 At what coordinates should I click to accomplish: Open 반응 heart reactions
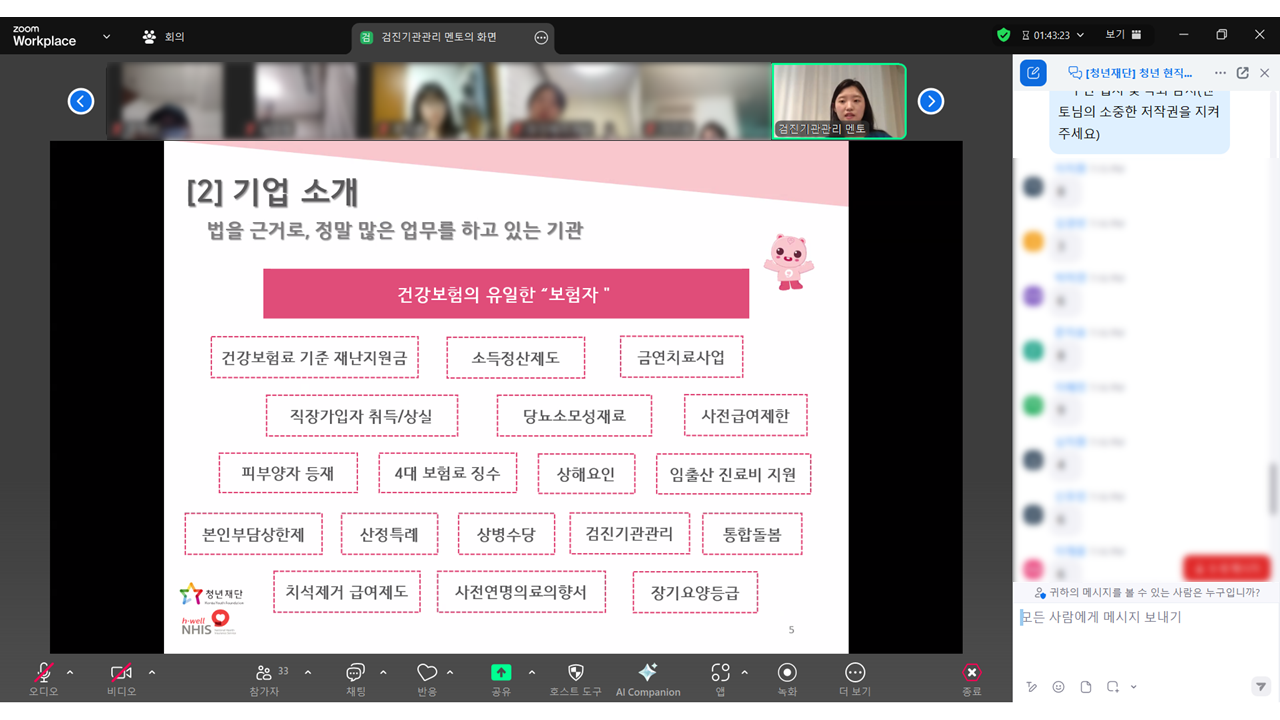(427, 673)
